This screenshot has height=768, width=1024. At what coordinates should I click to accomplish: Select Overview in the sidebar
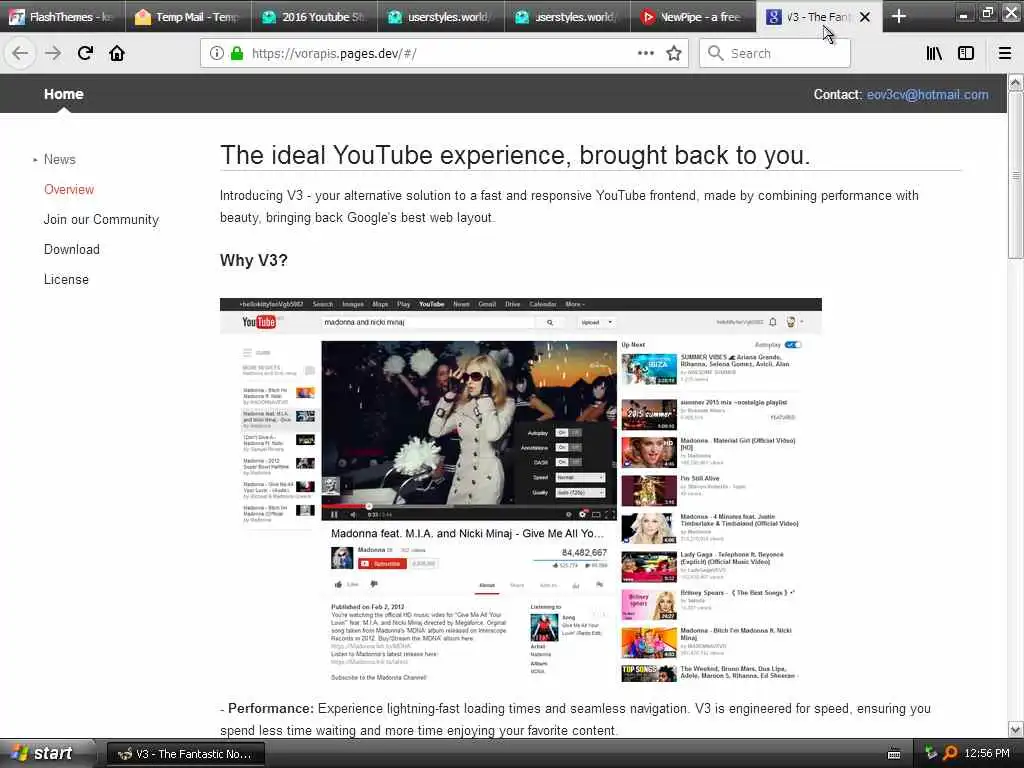[x=69, y=189]
